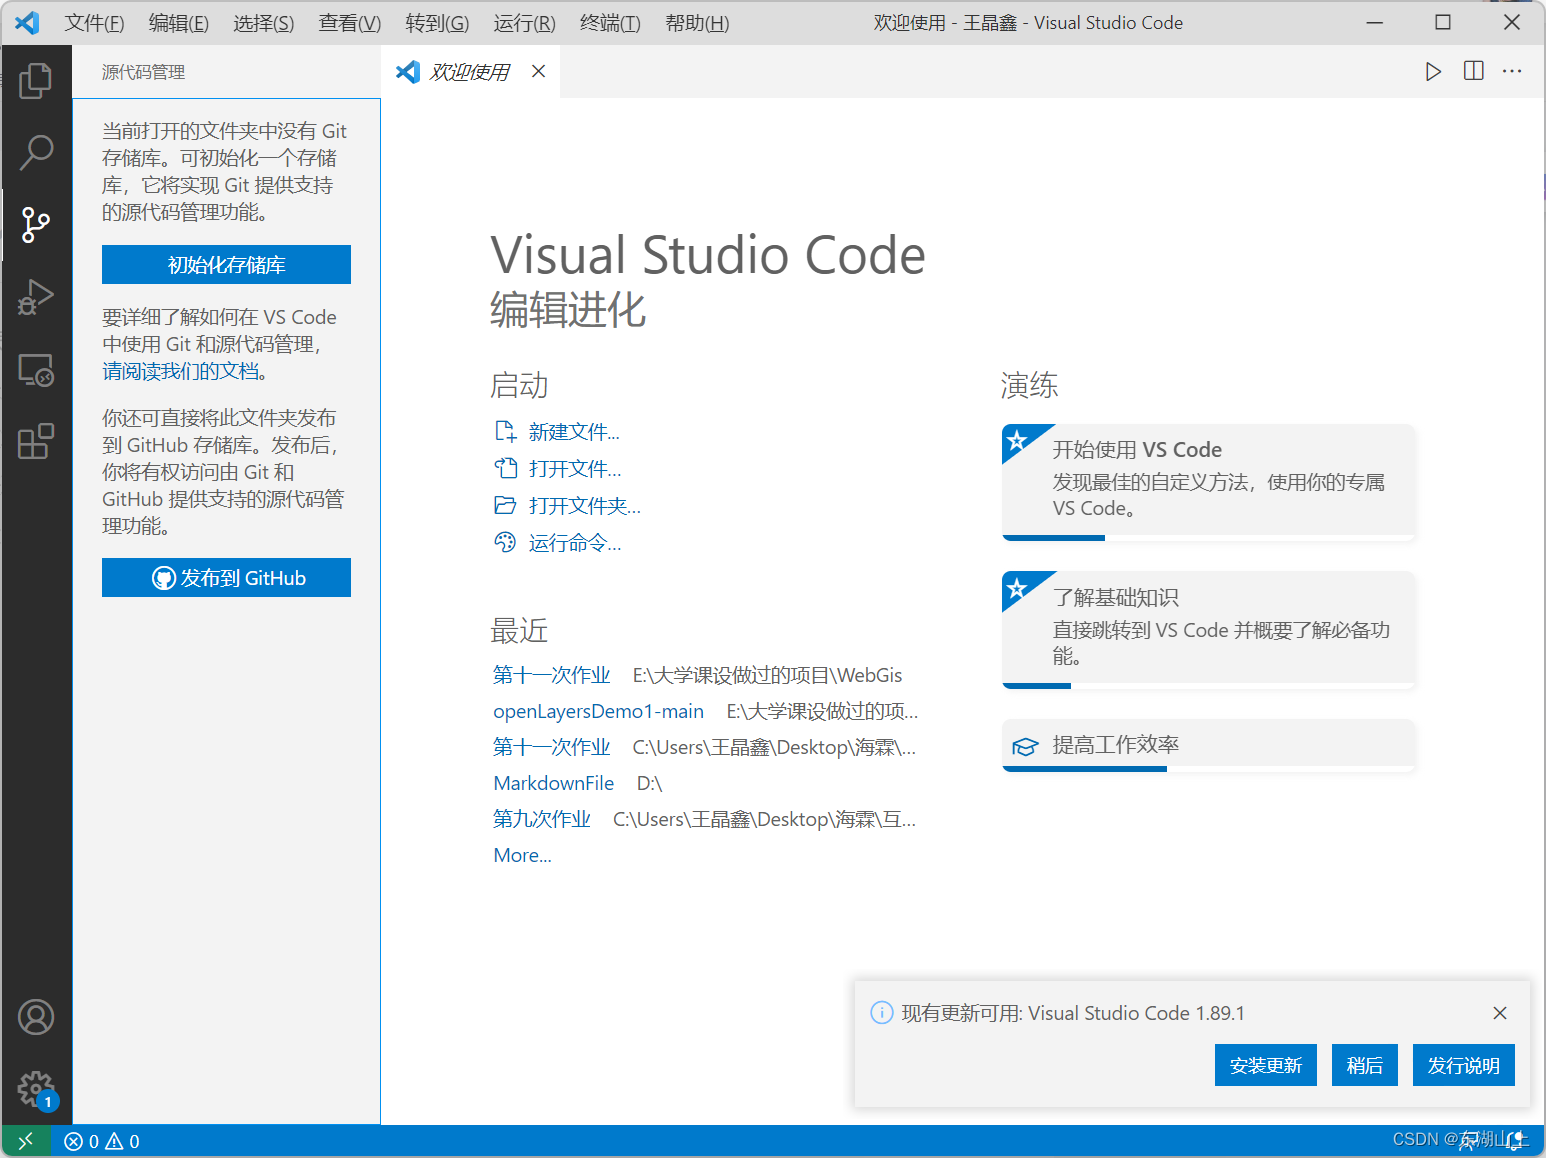Open recent 第九次作业 folder

click(x=541, y=819)
